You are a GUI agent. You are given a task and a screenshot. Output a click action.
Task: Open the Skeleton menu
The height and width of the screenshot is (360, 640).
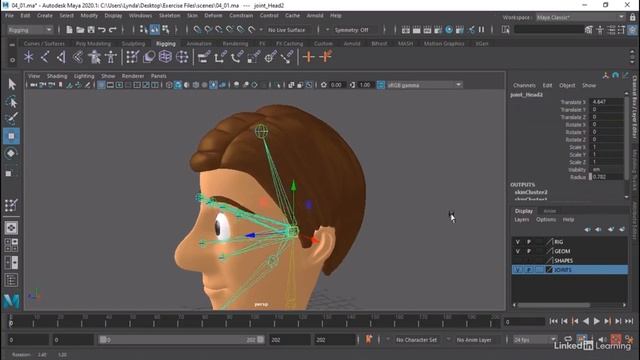coord(169,16)
